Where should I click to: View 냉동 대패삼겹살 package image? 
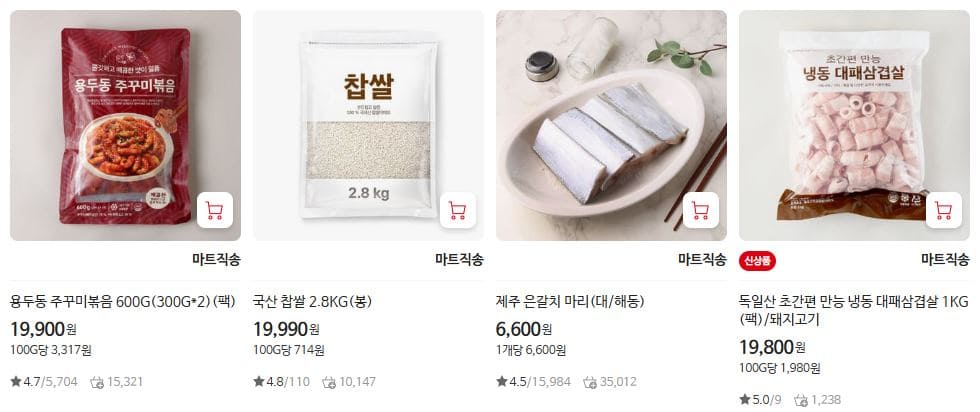coord(854,125)
